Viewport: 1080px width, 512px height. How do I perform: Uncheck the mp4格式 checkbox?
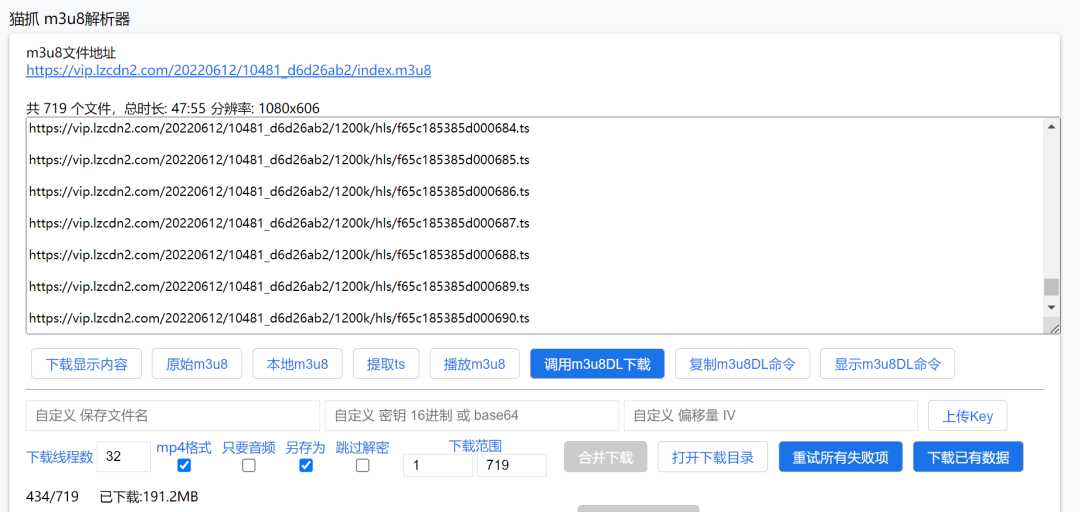(x=184, y=465)
